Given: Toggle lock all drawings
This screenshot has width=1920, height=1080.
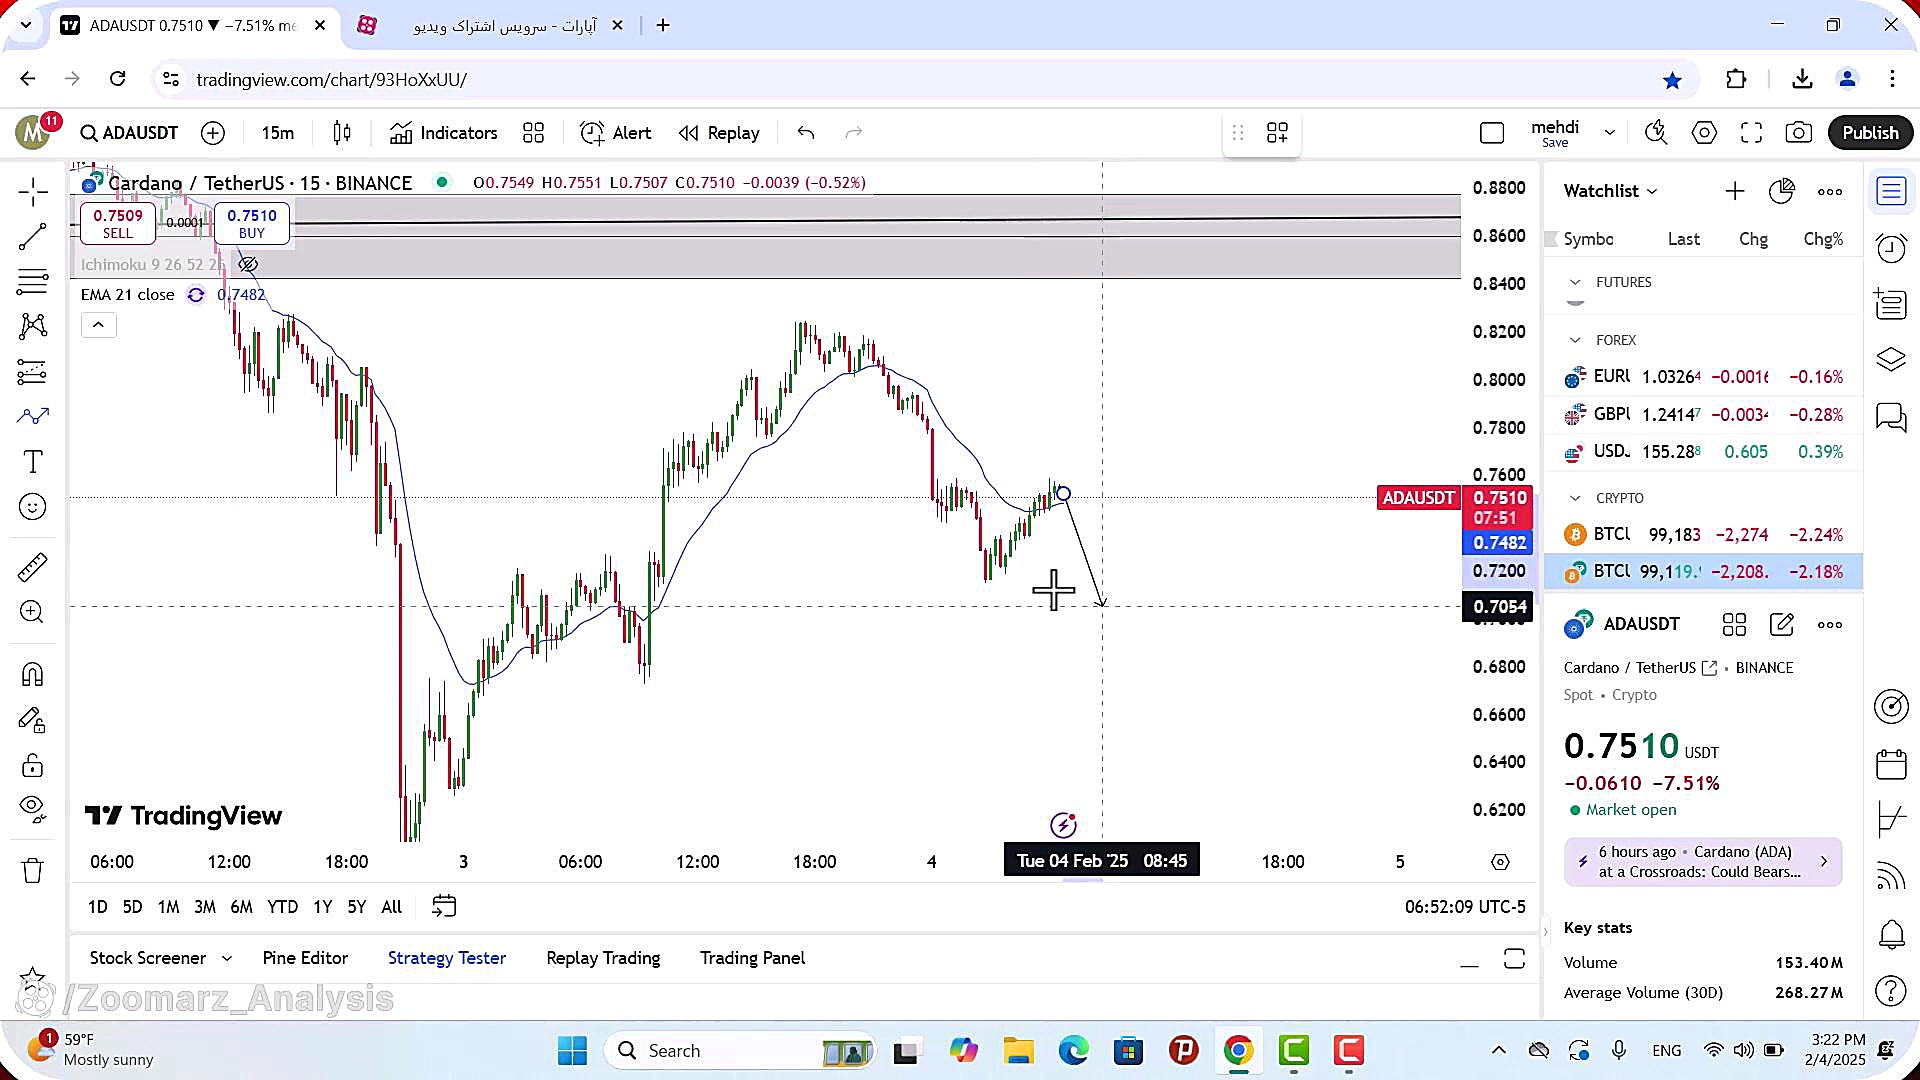Looking at the screenshot, I should tap(32, 766).
